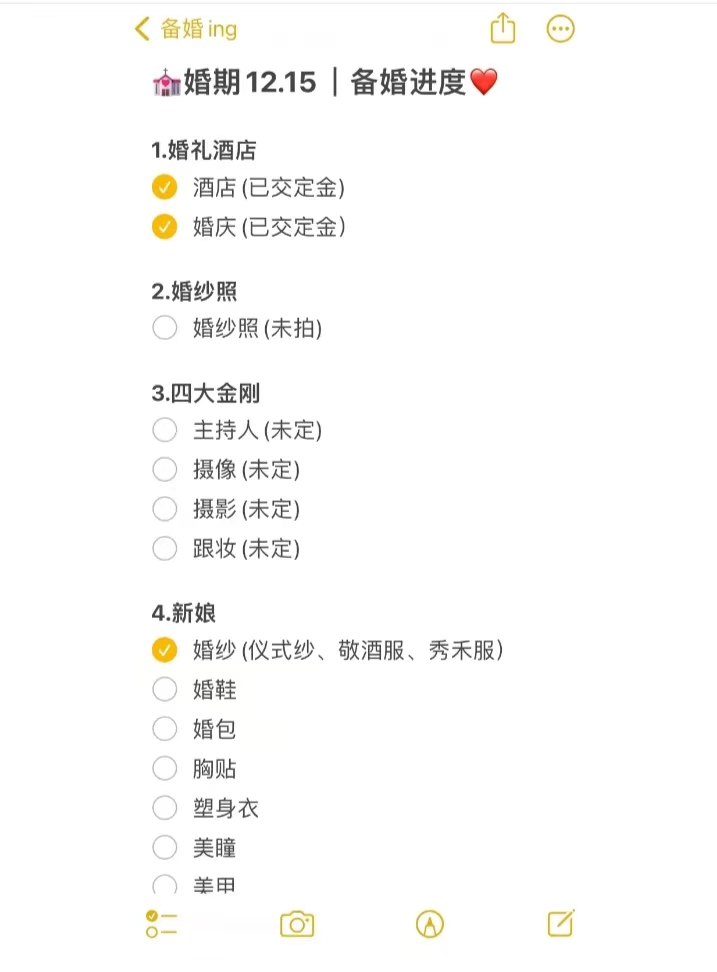Mark 塑身衣 as completed
The width and height of the screenshot is (717, 972).
(164, 808)
